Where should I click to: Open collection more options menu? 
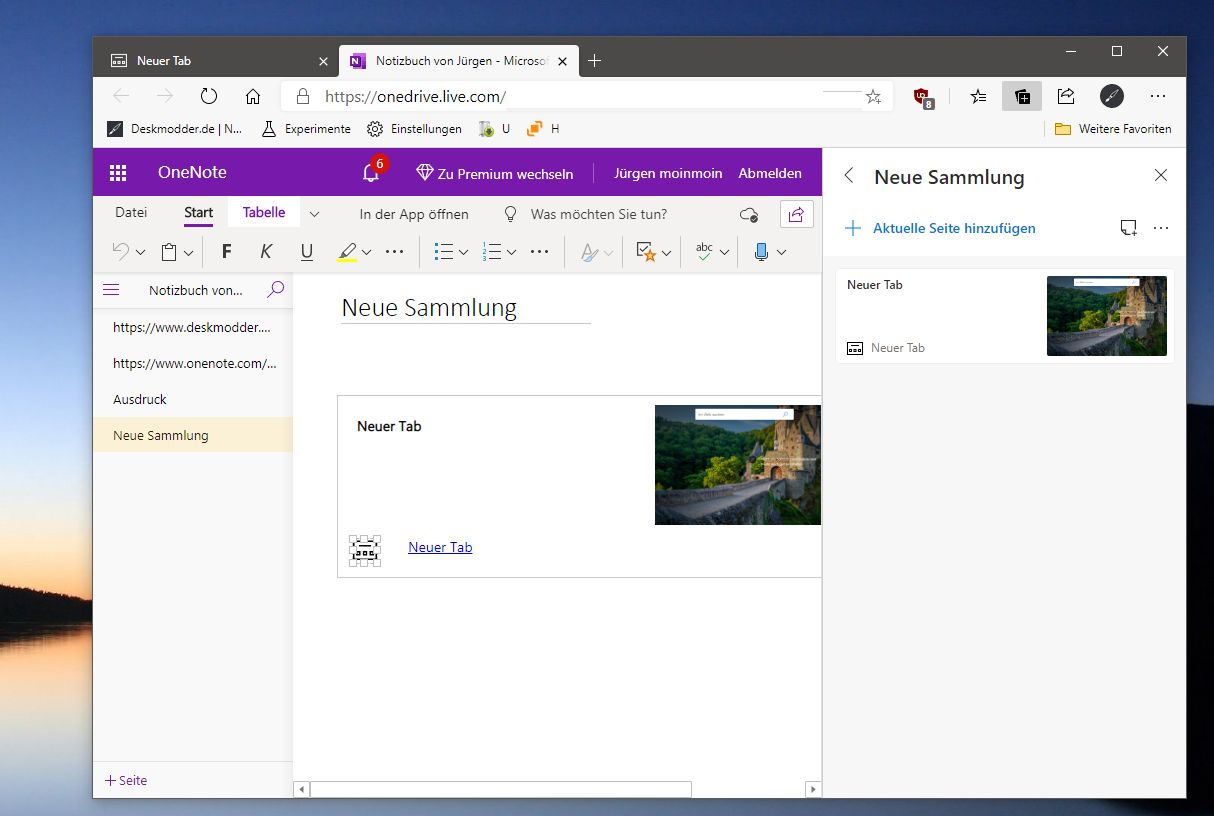pos(1161,228)
